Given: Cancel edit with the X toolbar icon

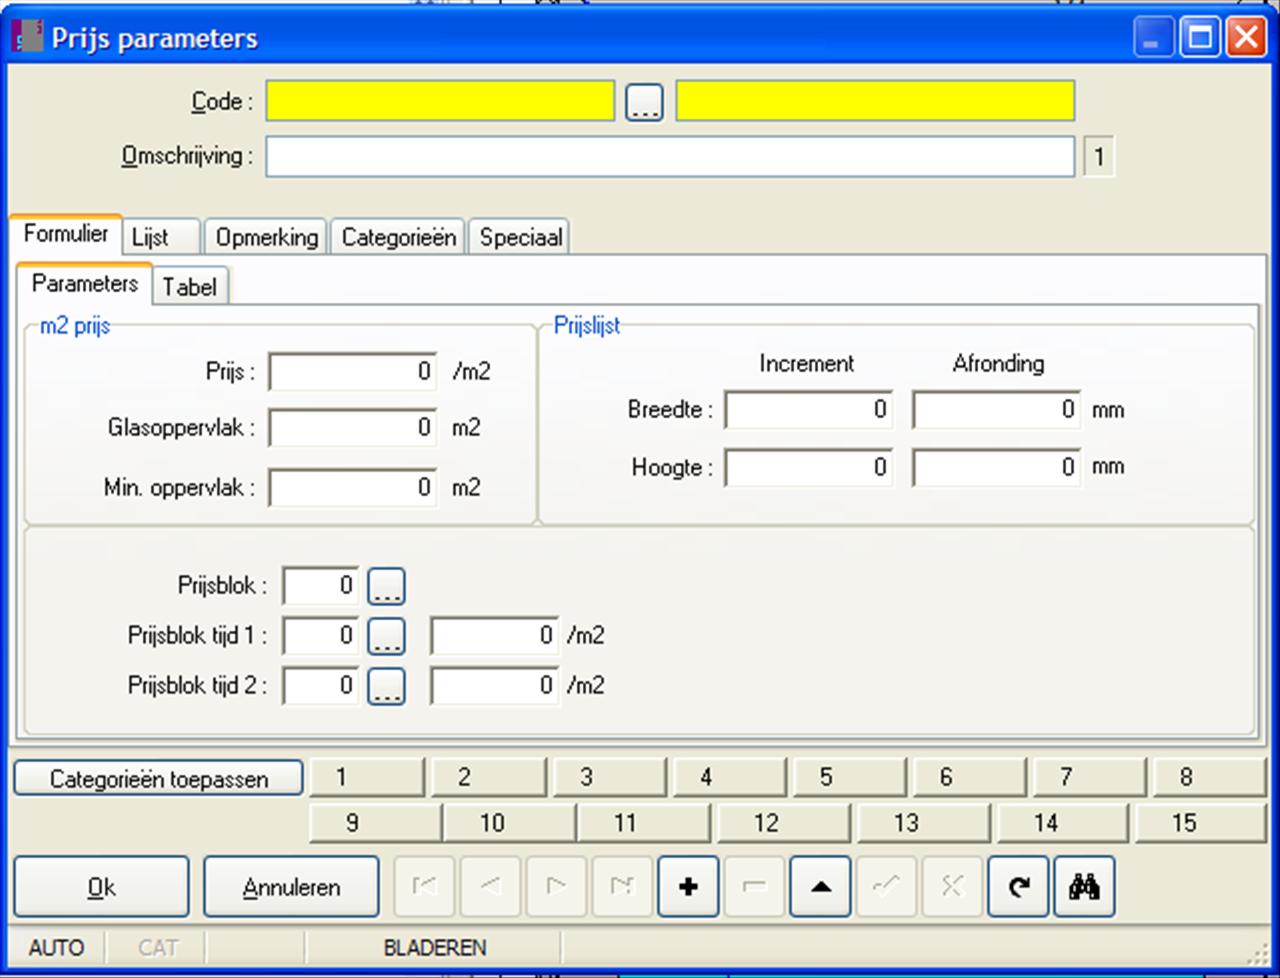Looking at the screenshot, I should [x=952, y=887].
